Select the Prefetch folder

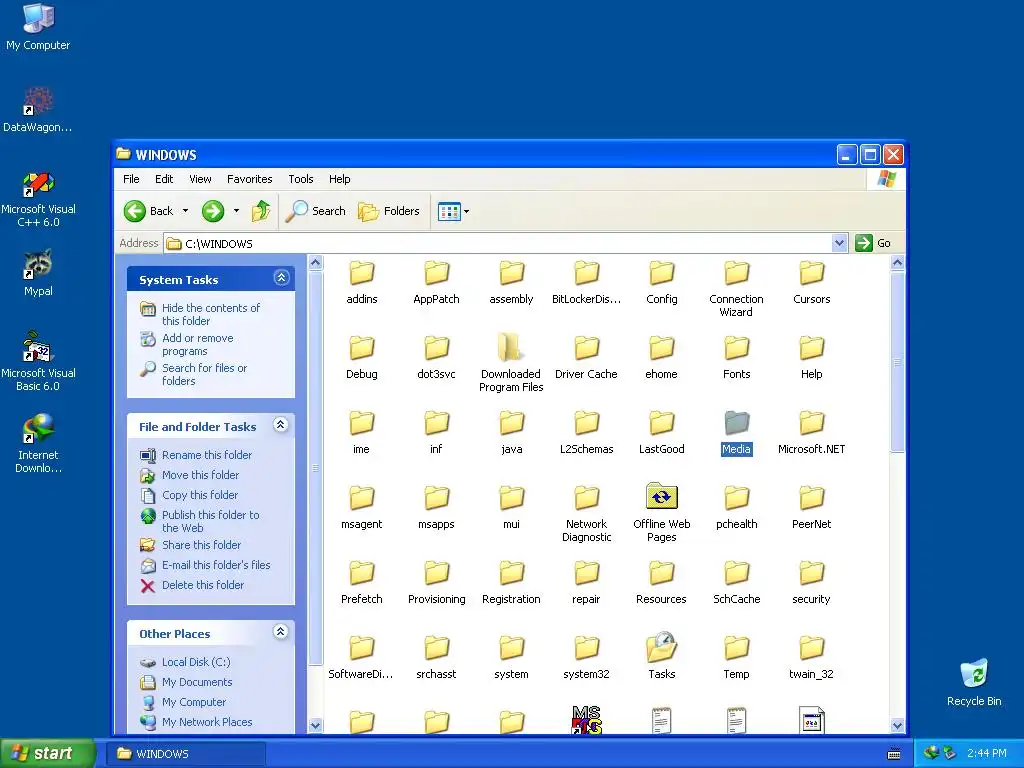click(362, 583)
